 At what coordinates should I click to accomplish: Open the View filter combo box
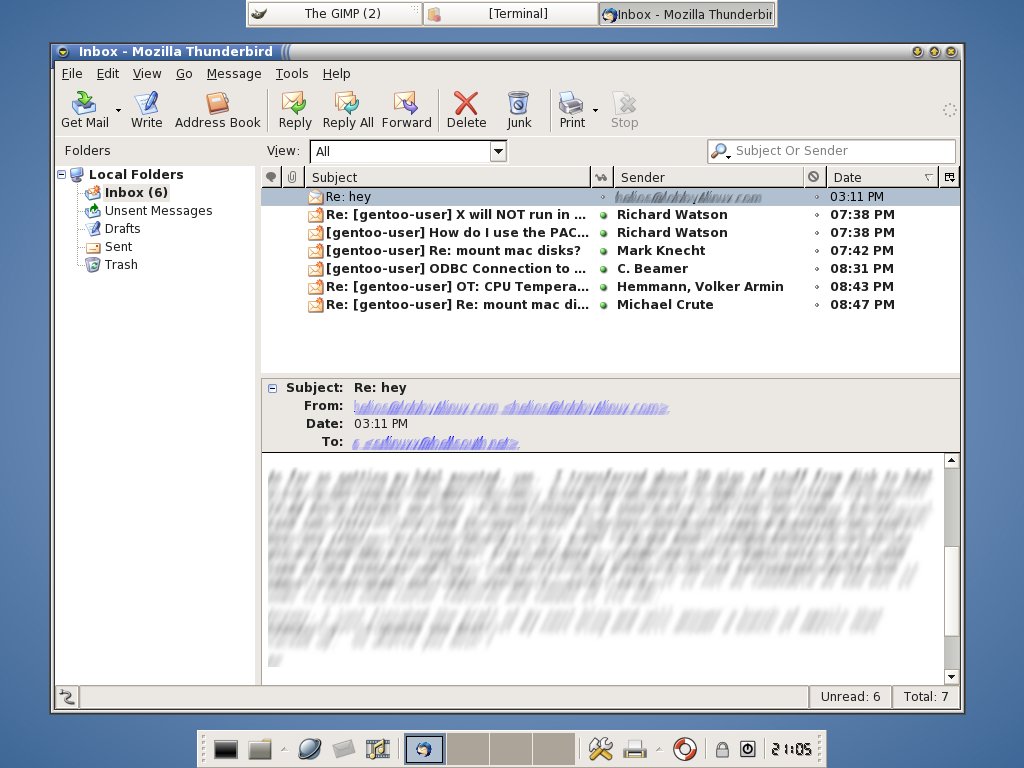409,152
